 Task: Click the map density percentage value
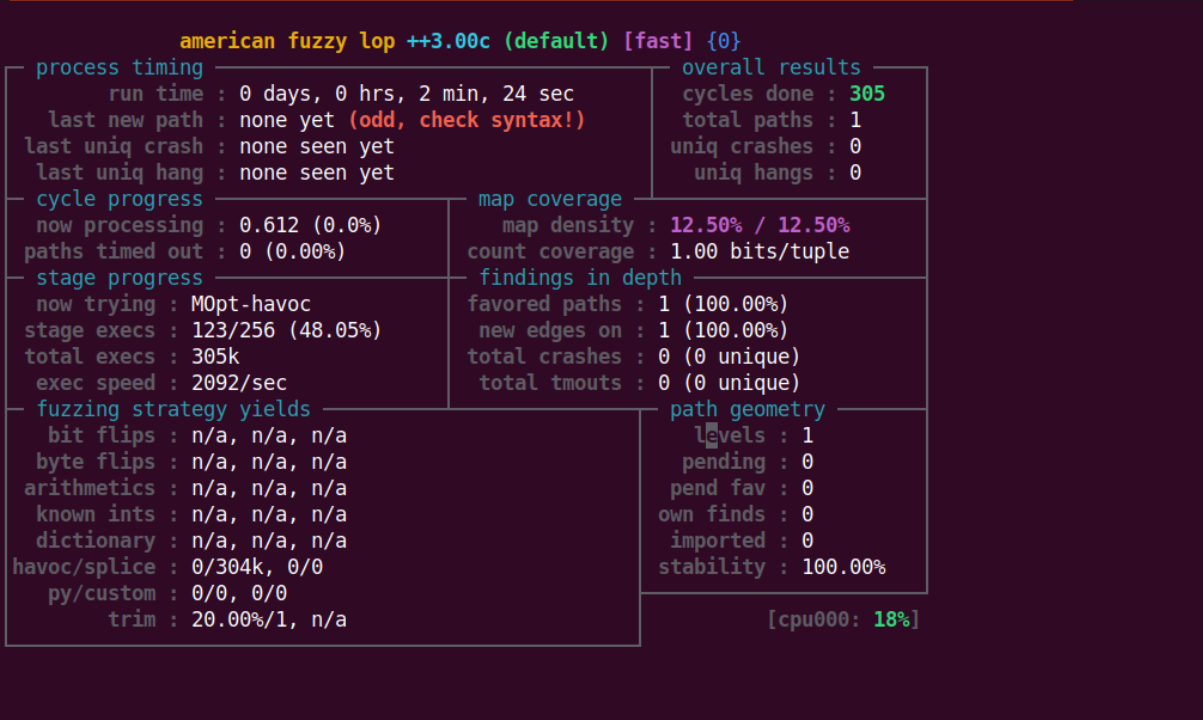[759, 225]
